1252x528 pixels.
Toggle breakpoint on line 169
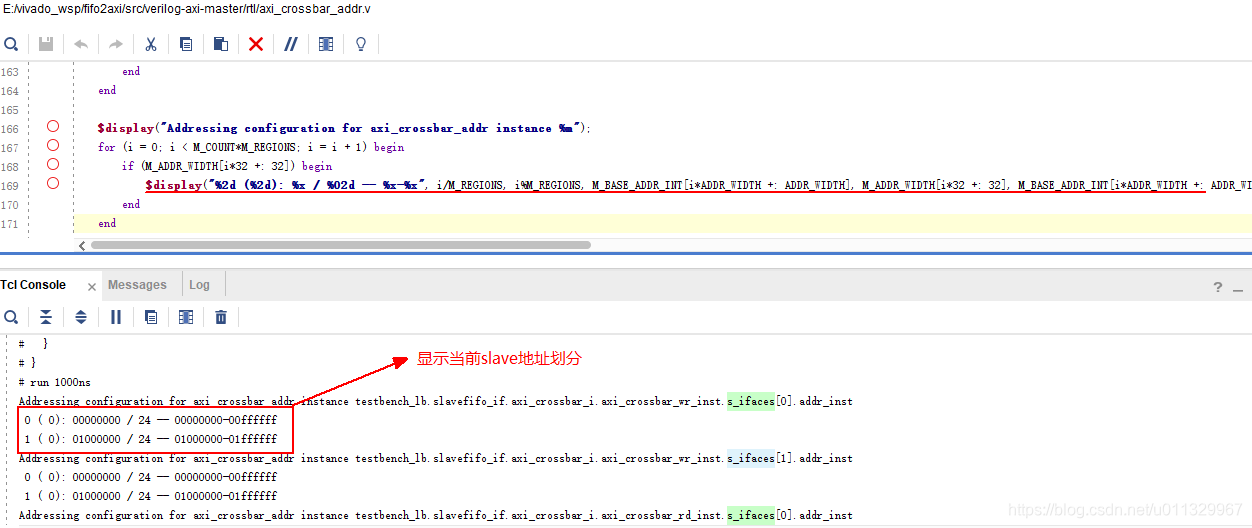[53, 183]
